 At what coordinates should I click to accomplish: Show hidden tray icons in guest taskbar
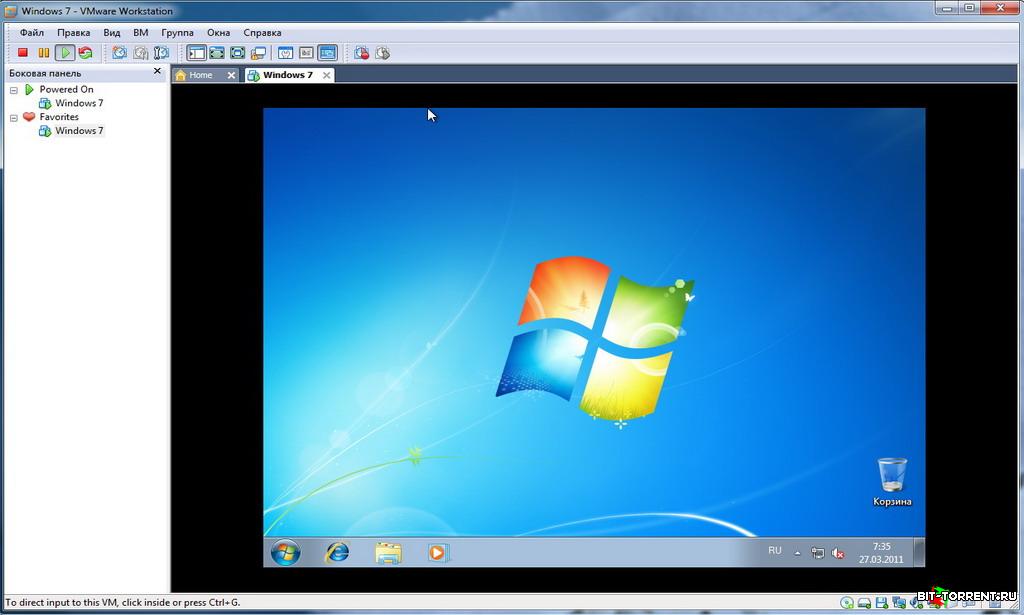pos(797,553)
